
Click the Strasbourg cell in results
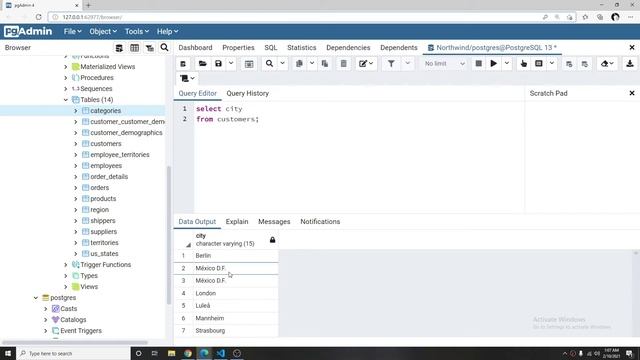coord(236,331)
